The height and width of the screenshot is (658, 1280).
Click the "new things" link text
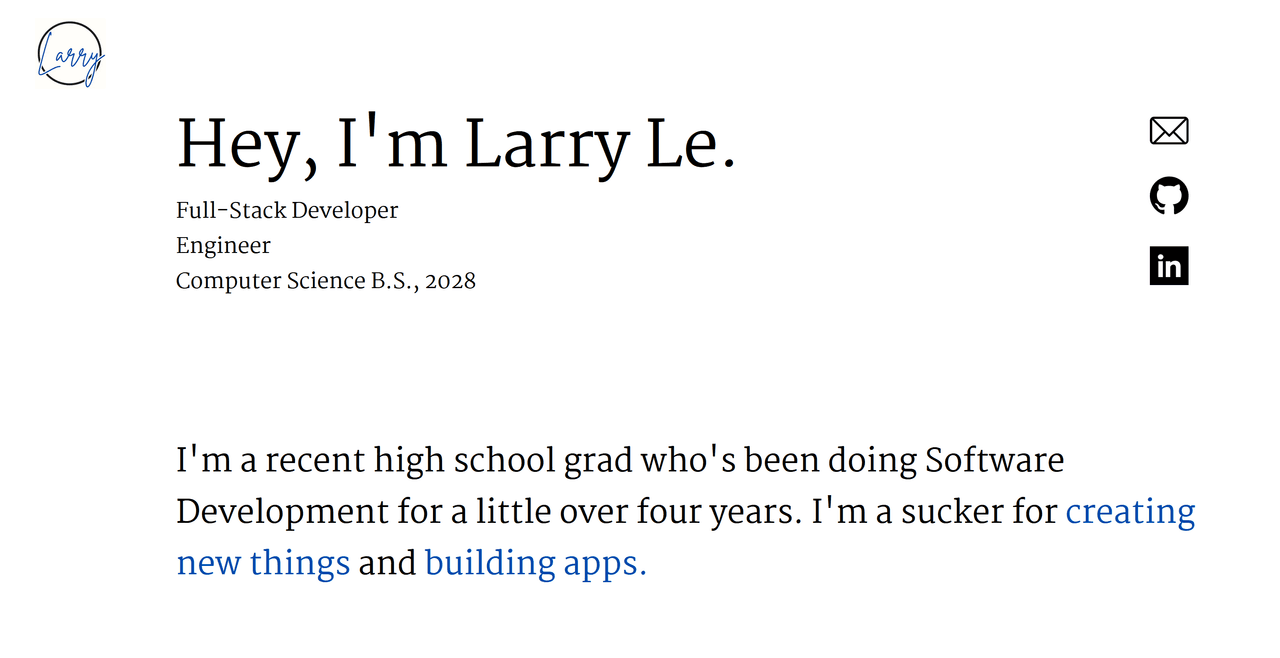[x=263, y=563]
